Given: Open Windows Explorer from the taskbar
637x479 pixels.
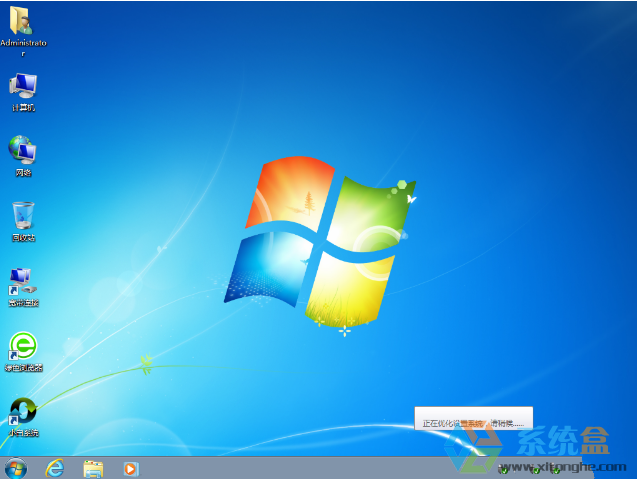Looking at the screenshot, I should tap(93, 469).
